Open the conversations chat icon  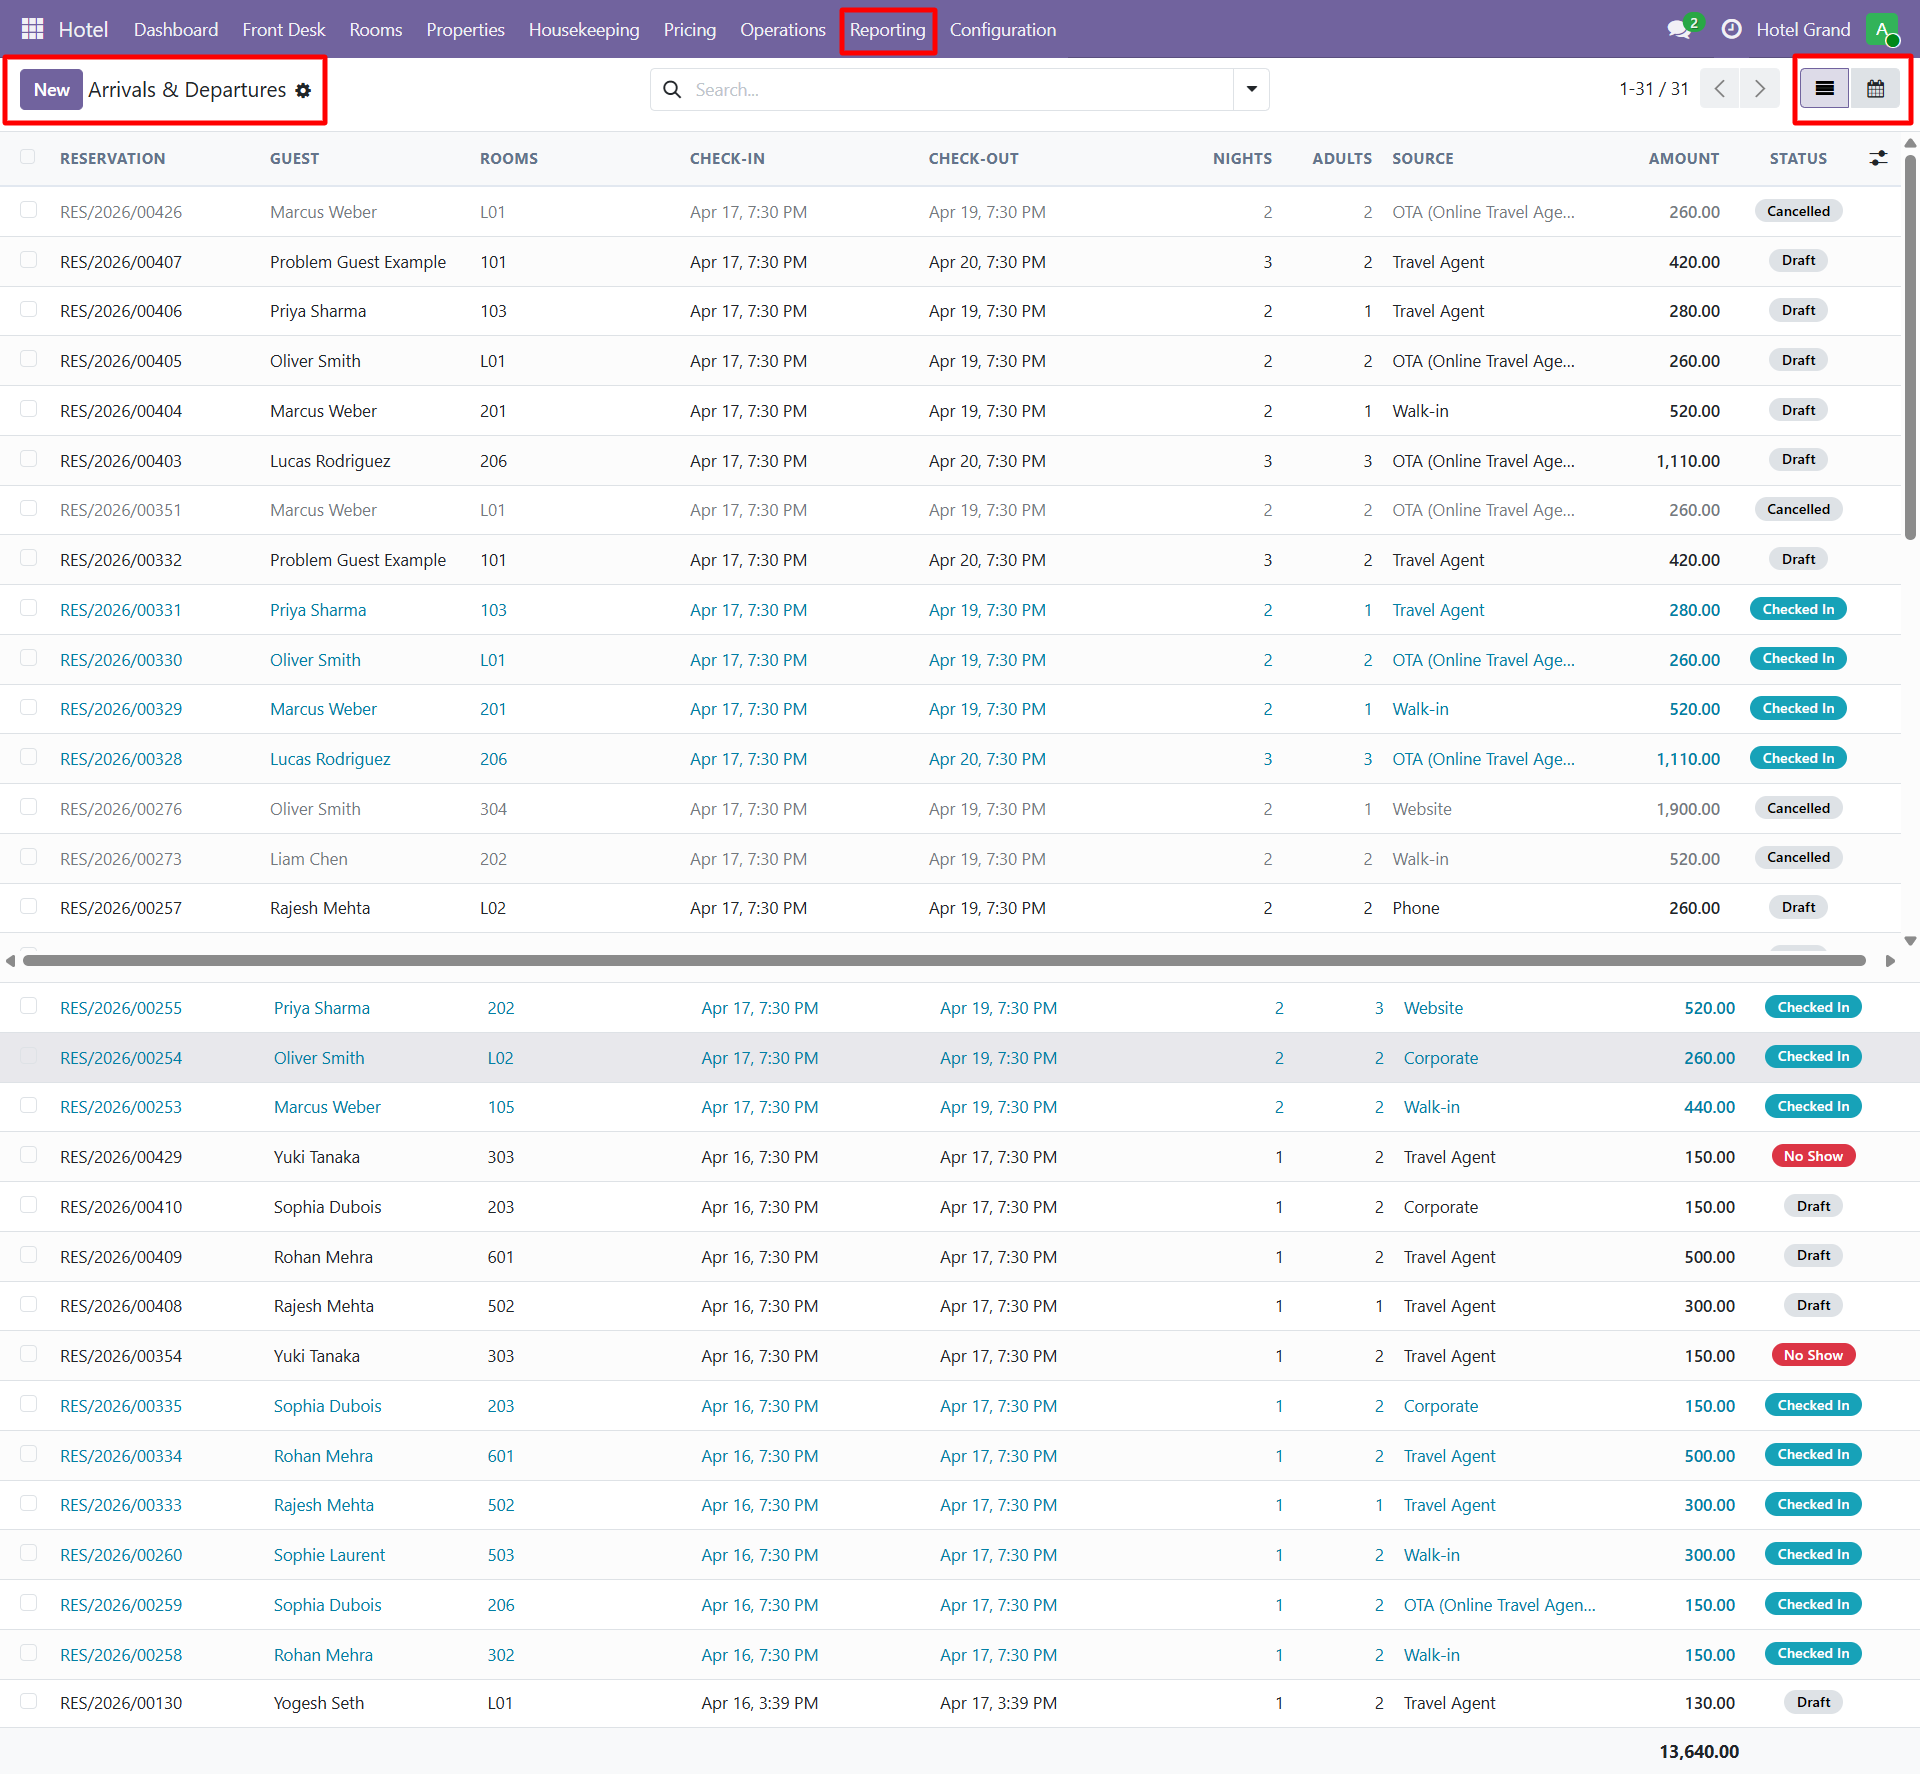(x=1679, y=29)
